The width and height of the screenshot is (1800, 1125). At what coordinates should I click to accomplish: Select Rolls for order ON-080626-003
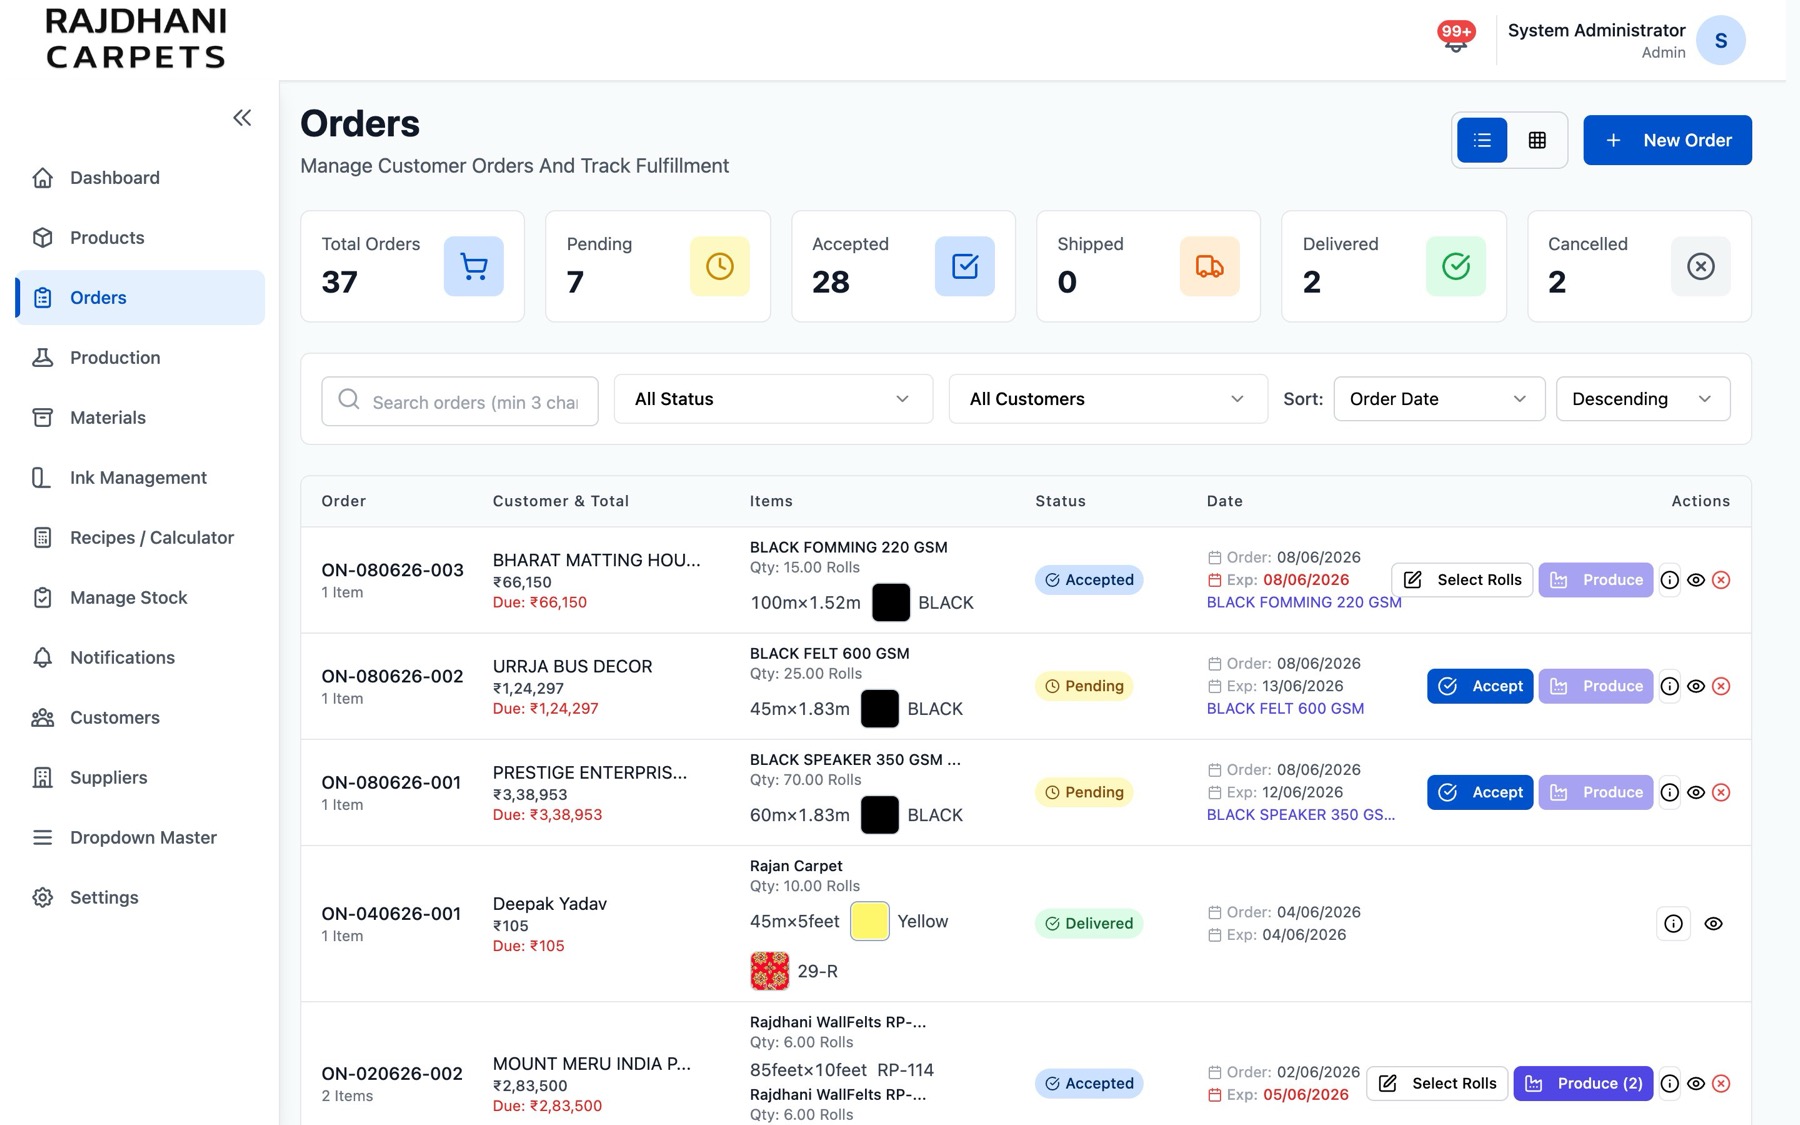tap(1462, 580)
